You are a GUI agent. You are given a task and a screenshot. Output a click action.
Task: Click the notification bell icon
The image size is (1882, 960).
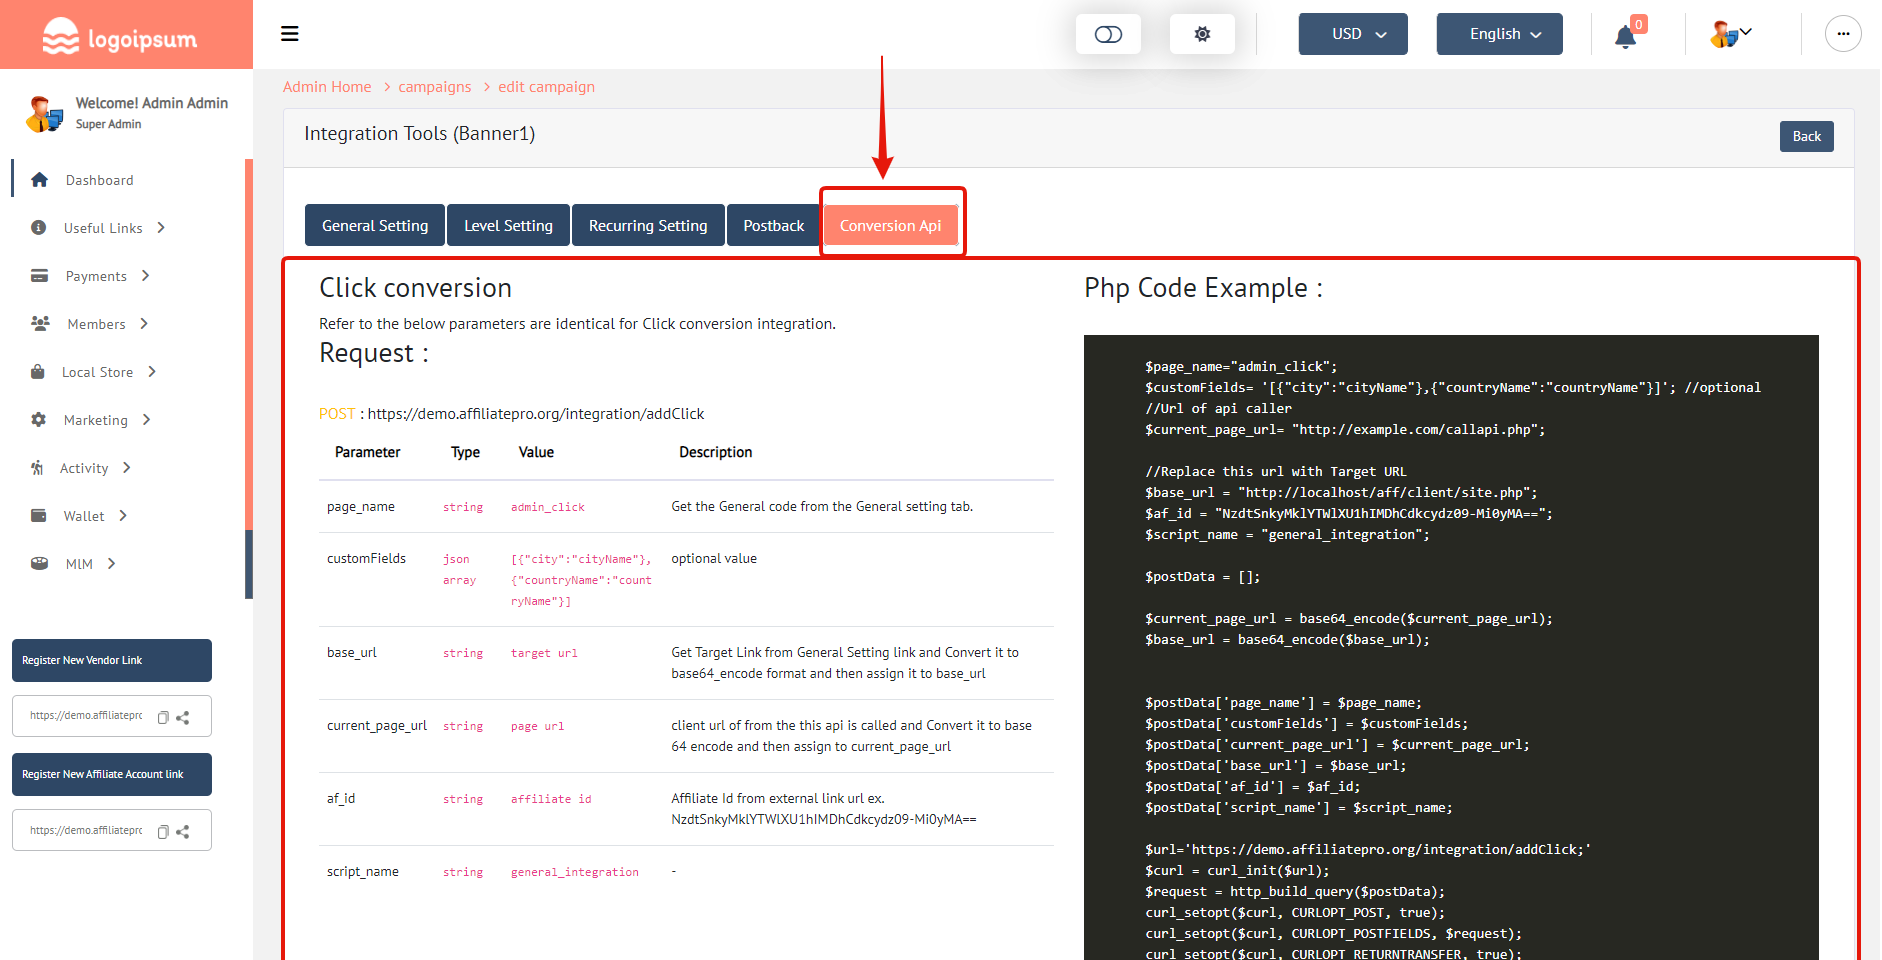point(1624,34)
